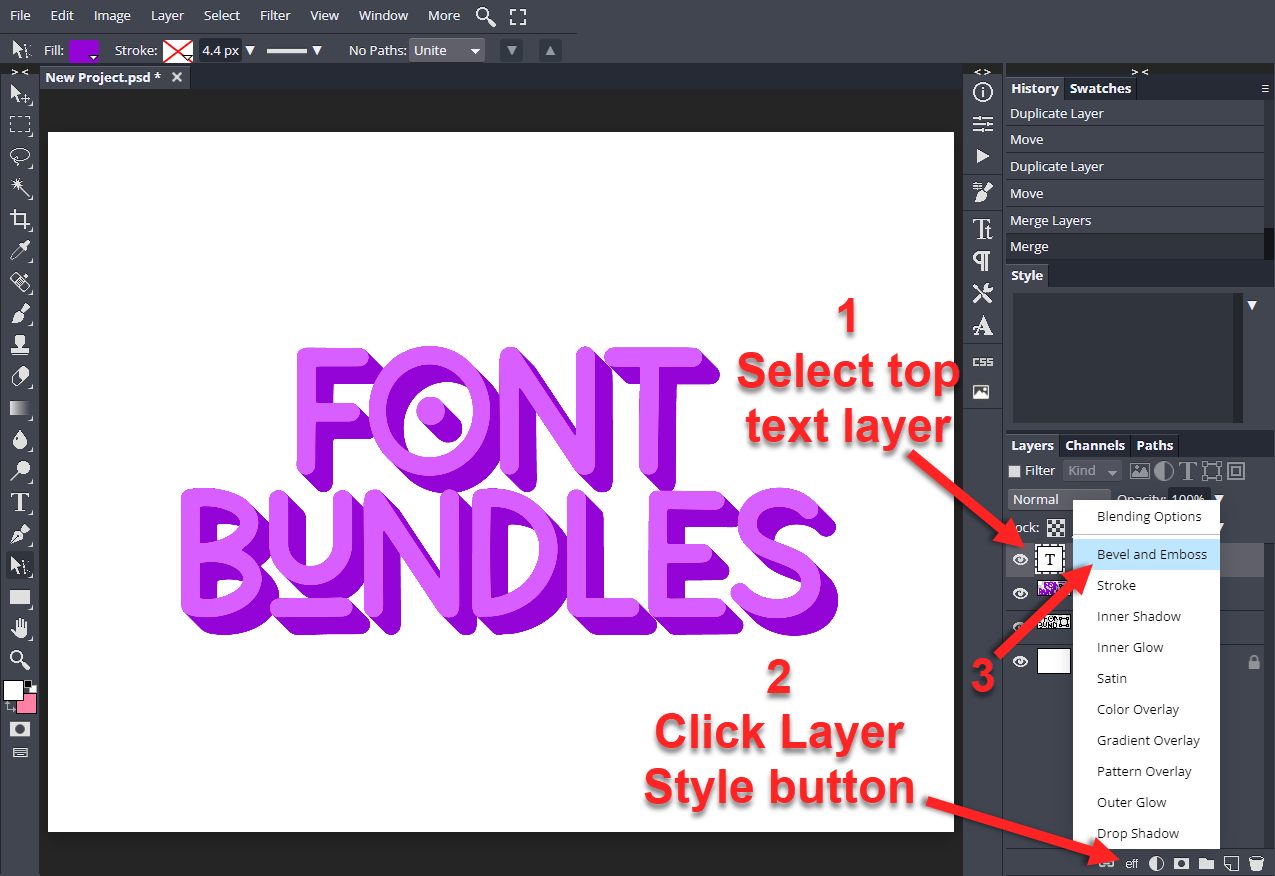
Task: Select the Clone Stamp tool
Action: (20, 346)
